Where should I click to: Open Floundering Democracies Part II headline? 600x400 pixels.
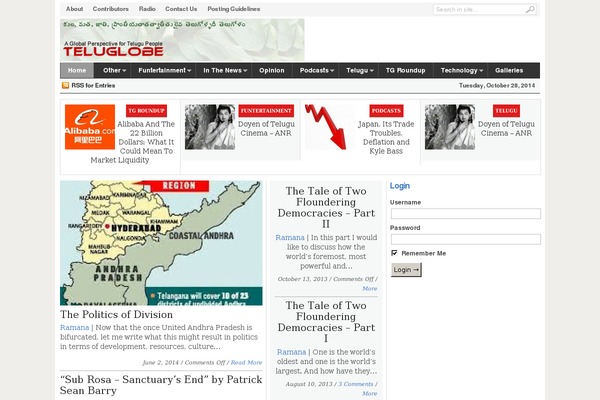point(326,207)
